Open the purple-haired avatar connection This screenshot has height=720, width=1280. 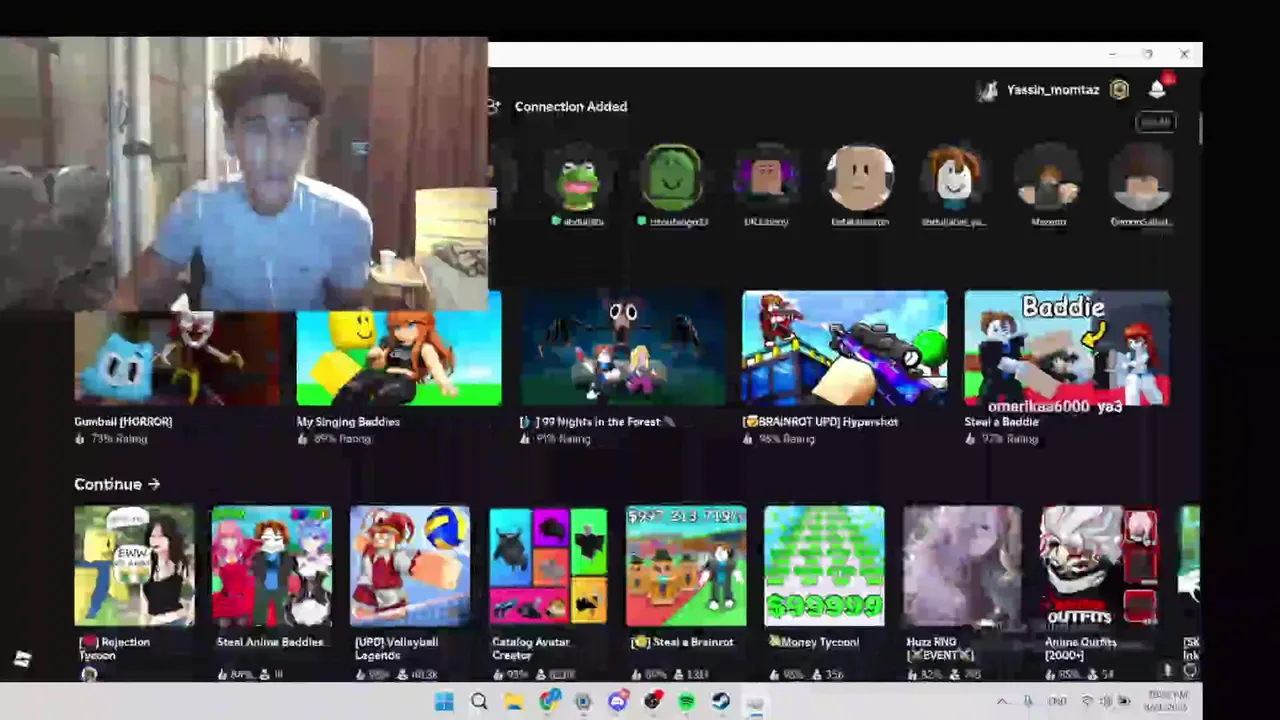[x=766, y=178]
